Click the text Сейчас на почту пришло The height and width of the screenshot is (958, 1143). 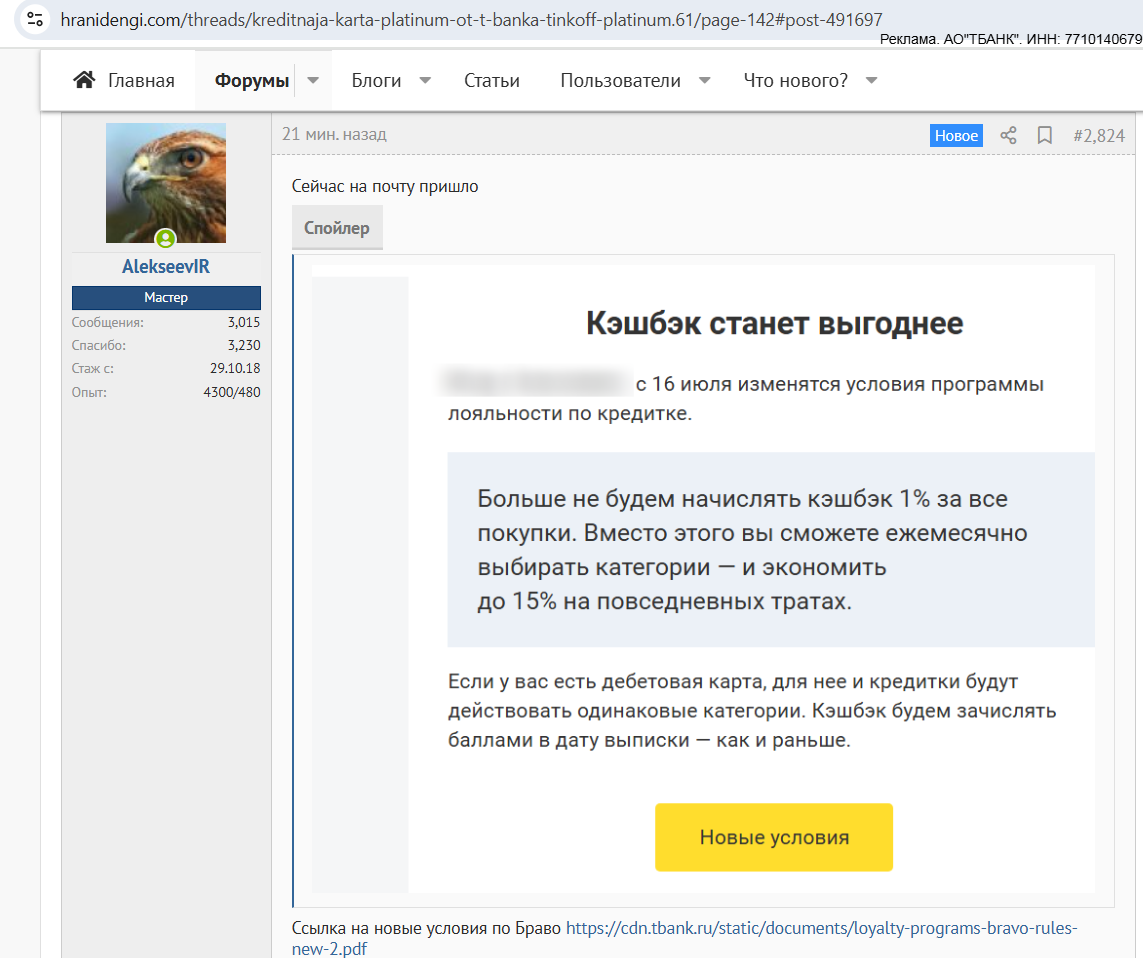[385, 187]
